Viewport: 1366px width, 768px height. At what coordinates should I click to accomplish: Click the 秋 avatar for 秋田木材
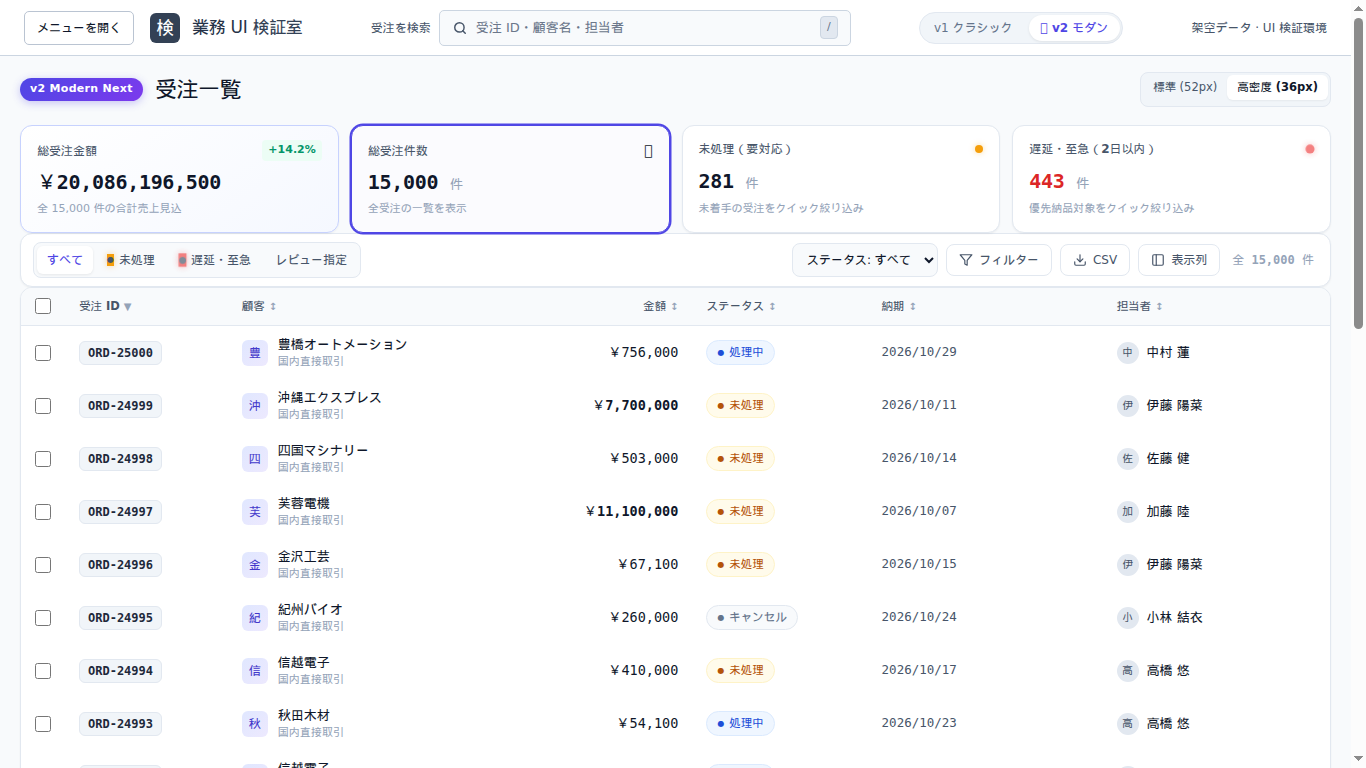(x=255, y=724)
